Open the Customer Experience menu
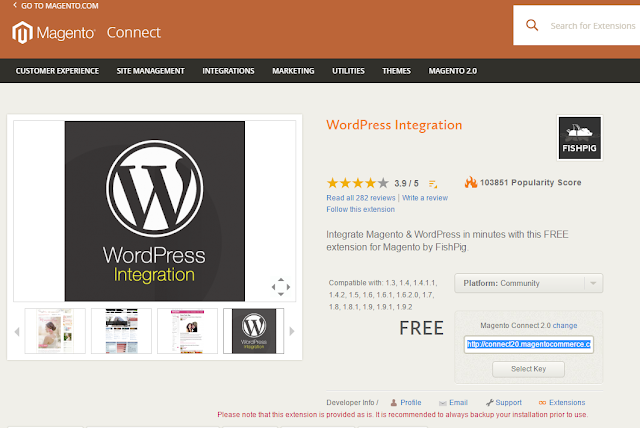Image resolution: width=640 pixels, height=428 pixels. tap(57, 71)
